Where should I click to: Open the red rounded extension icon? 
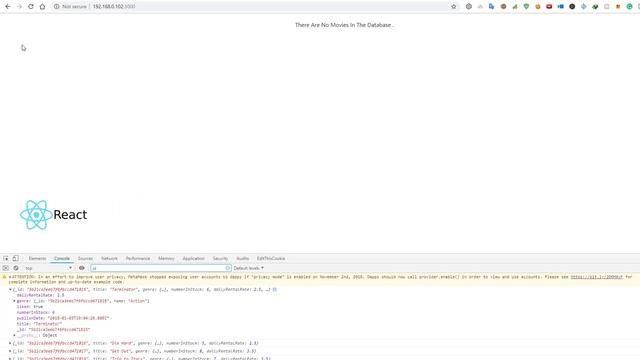(549, 7)
